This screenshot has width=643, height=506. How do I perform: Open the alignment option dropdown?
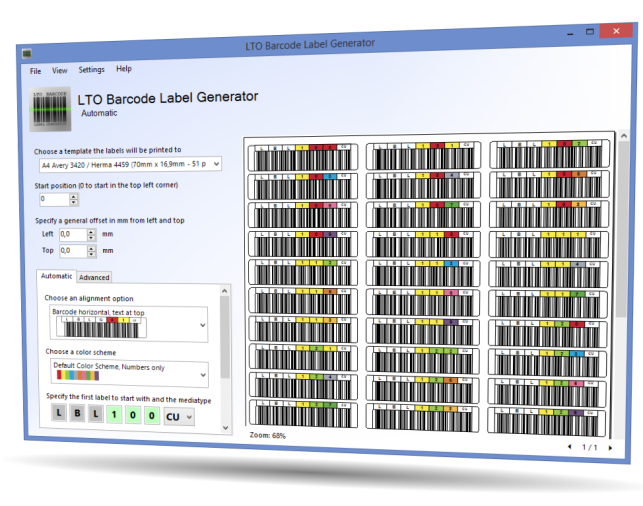tap(129, 324)
